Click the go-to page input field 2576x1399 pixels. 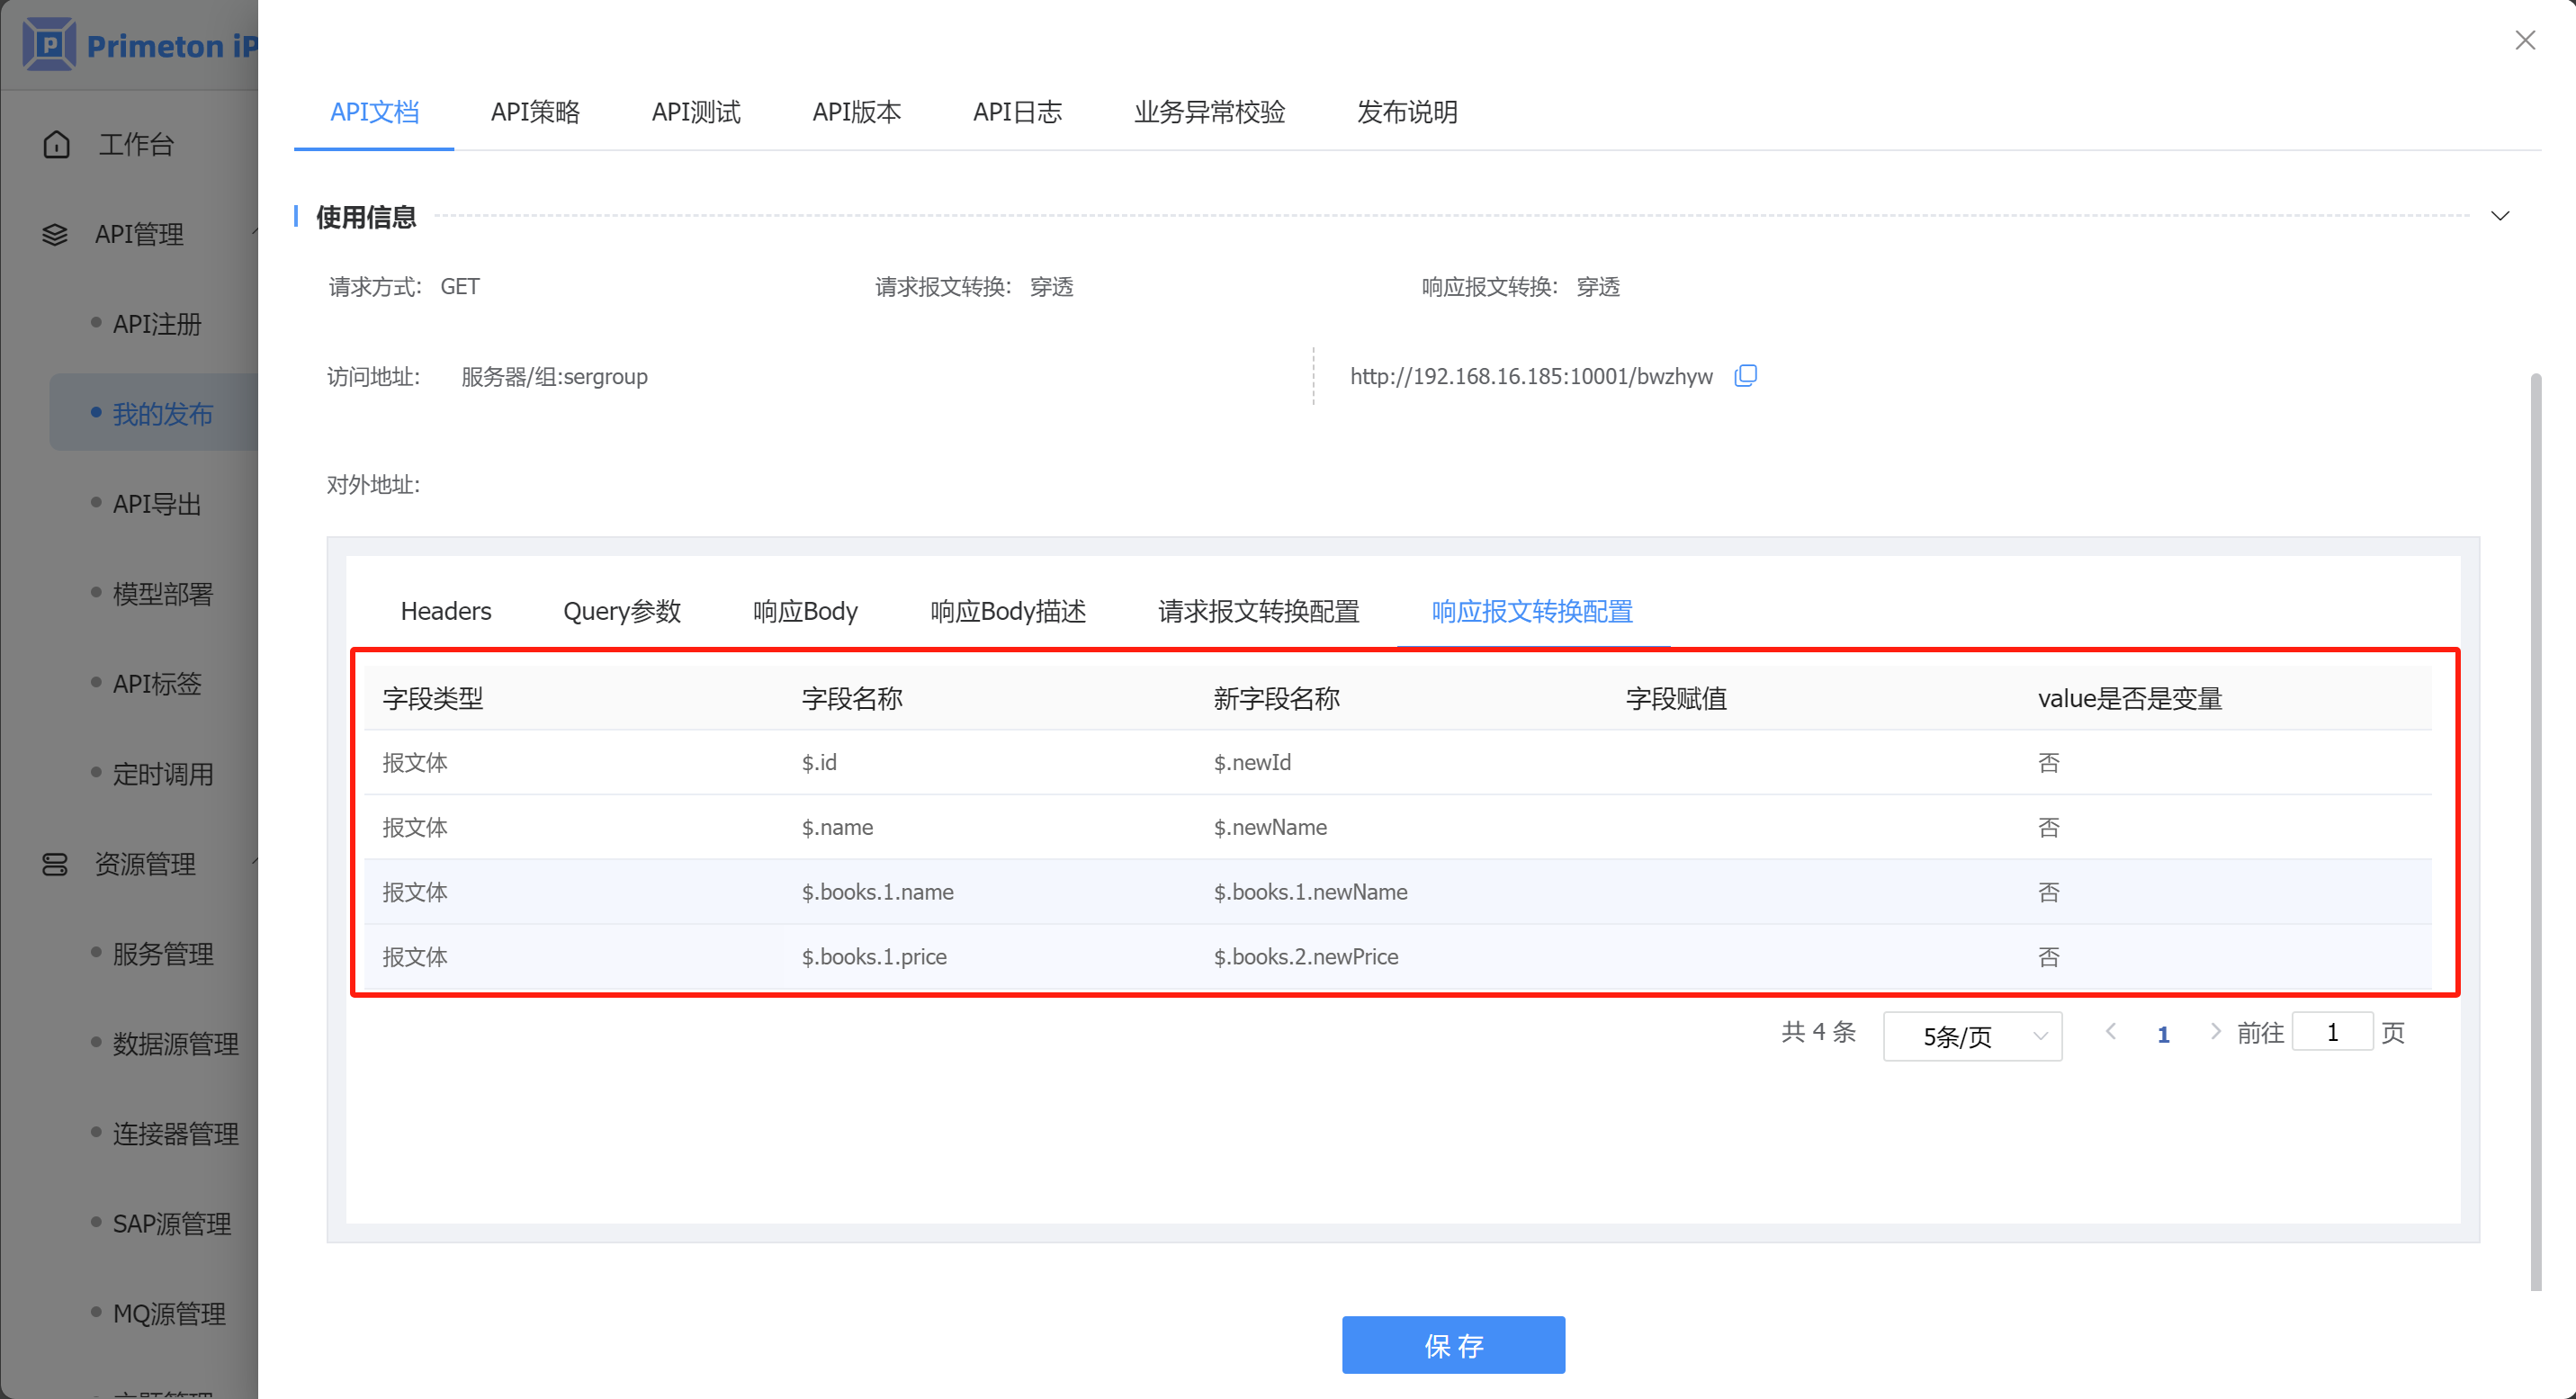coord(2331,1032)
